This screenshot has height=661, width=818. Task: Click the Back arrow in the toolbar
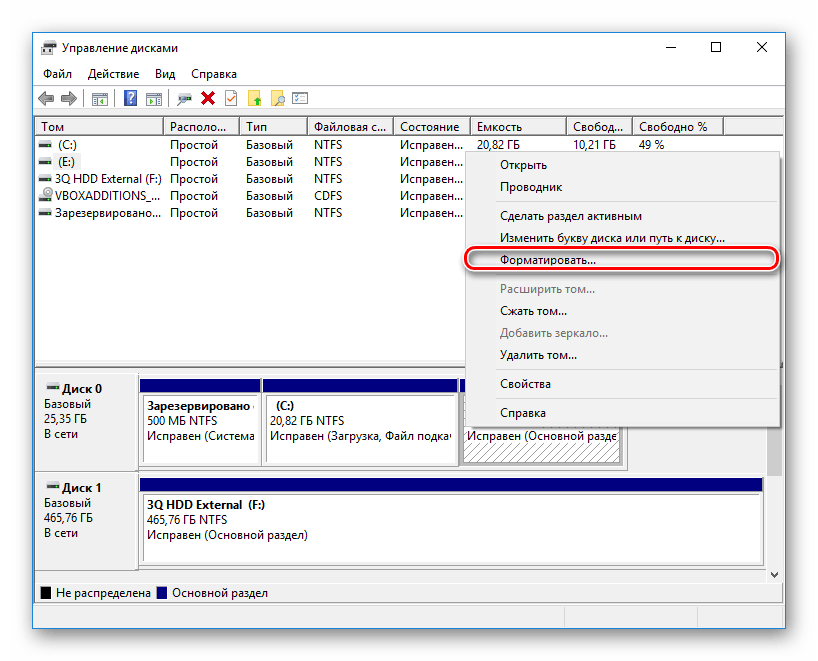pyautogui.click(x=46, y=98)
